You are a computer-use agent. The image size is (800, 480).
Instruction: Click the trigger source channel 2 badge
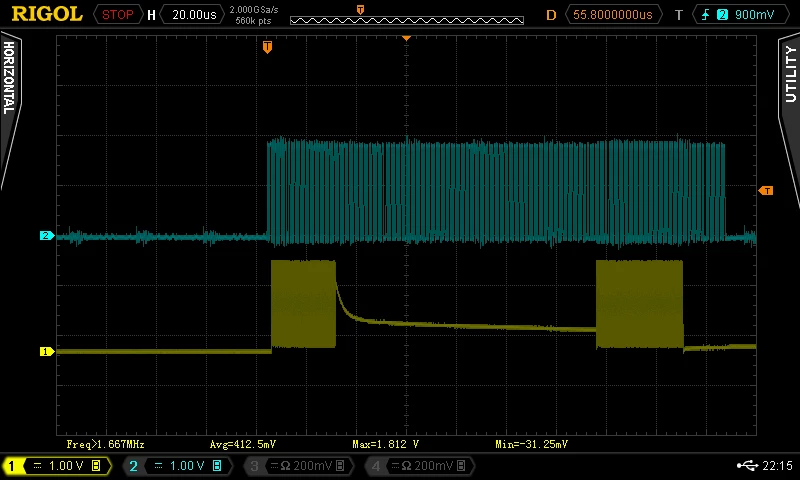[x=722, y=15]
